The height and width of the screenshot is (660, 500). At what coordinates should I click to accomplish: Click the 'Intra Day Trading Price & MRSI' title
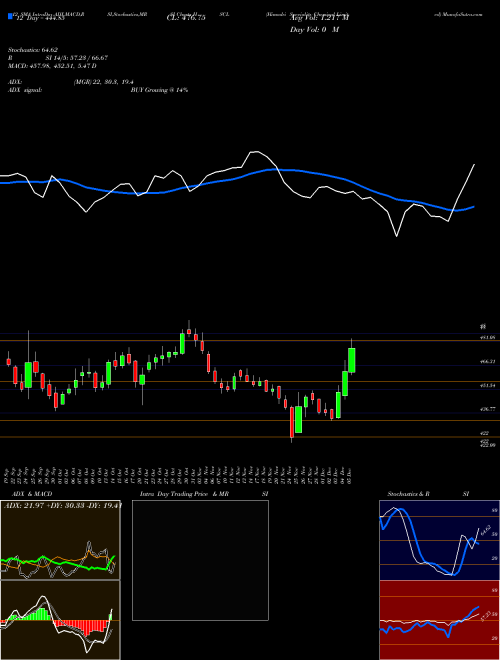204,494
